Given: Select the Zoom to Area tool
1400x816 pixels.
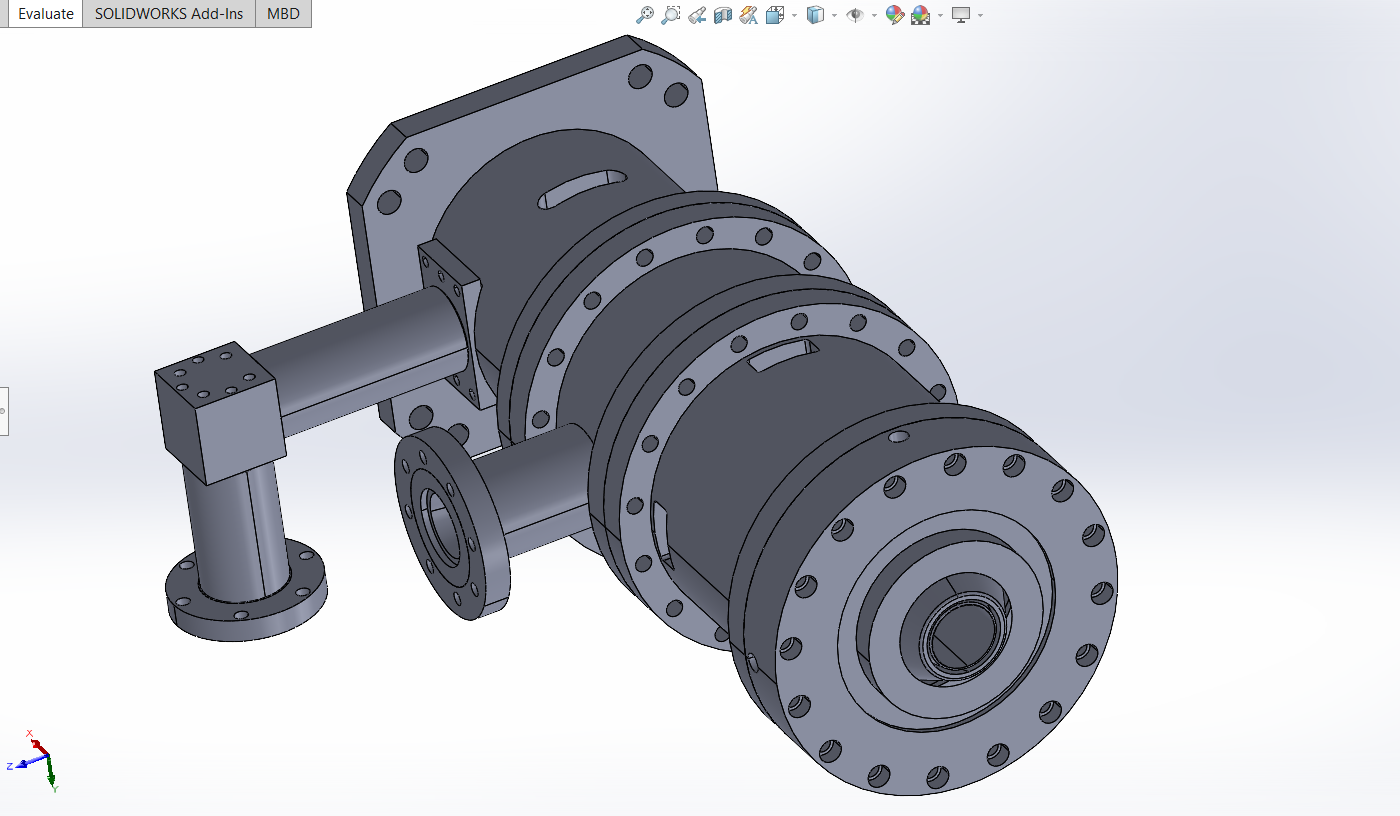Looking at the screenshot, I should coord(670,15).
